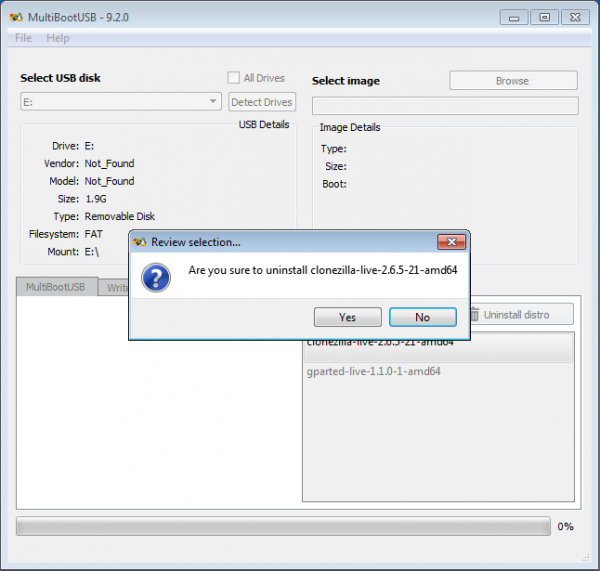
Task: Open the File menu
Action: [x=23, y=38]
